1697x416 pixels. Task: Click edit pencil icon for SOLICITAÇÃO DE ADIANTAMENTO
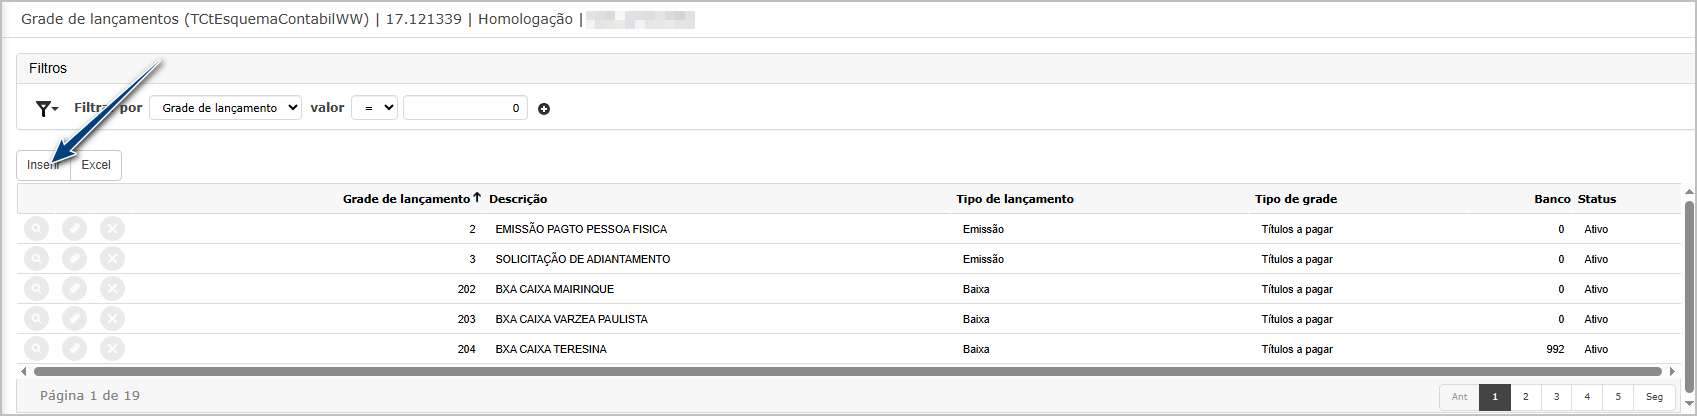(x=74, y=259)
